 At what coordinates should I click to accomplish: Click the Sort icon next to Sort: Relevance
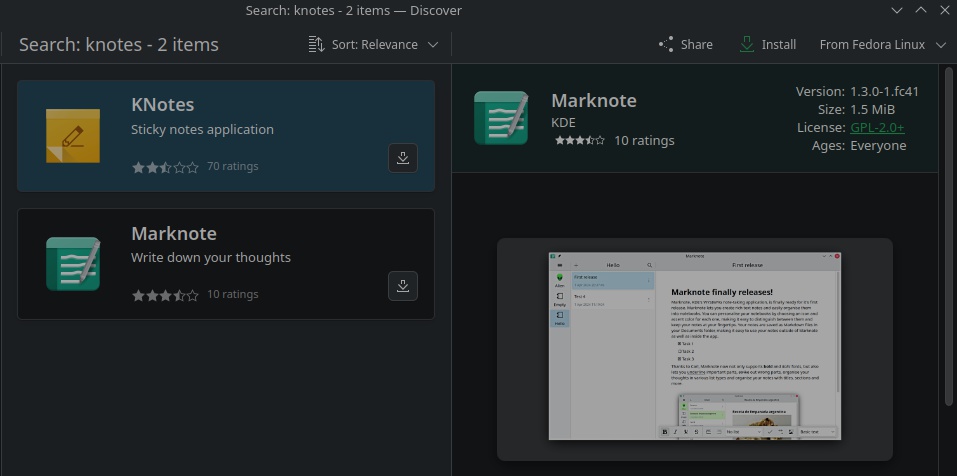coord(316,45)
